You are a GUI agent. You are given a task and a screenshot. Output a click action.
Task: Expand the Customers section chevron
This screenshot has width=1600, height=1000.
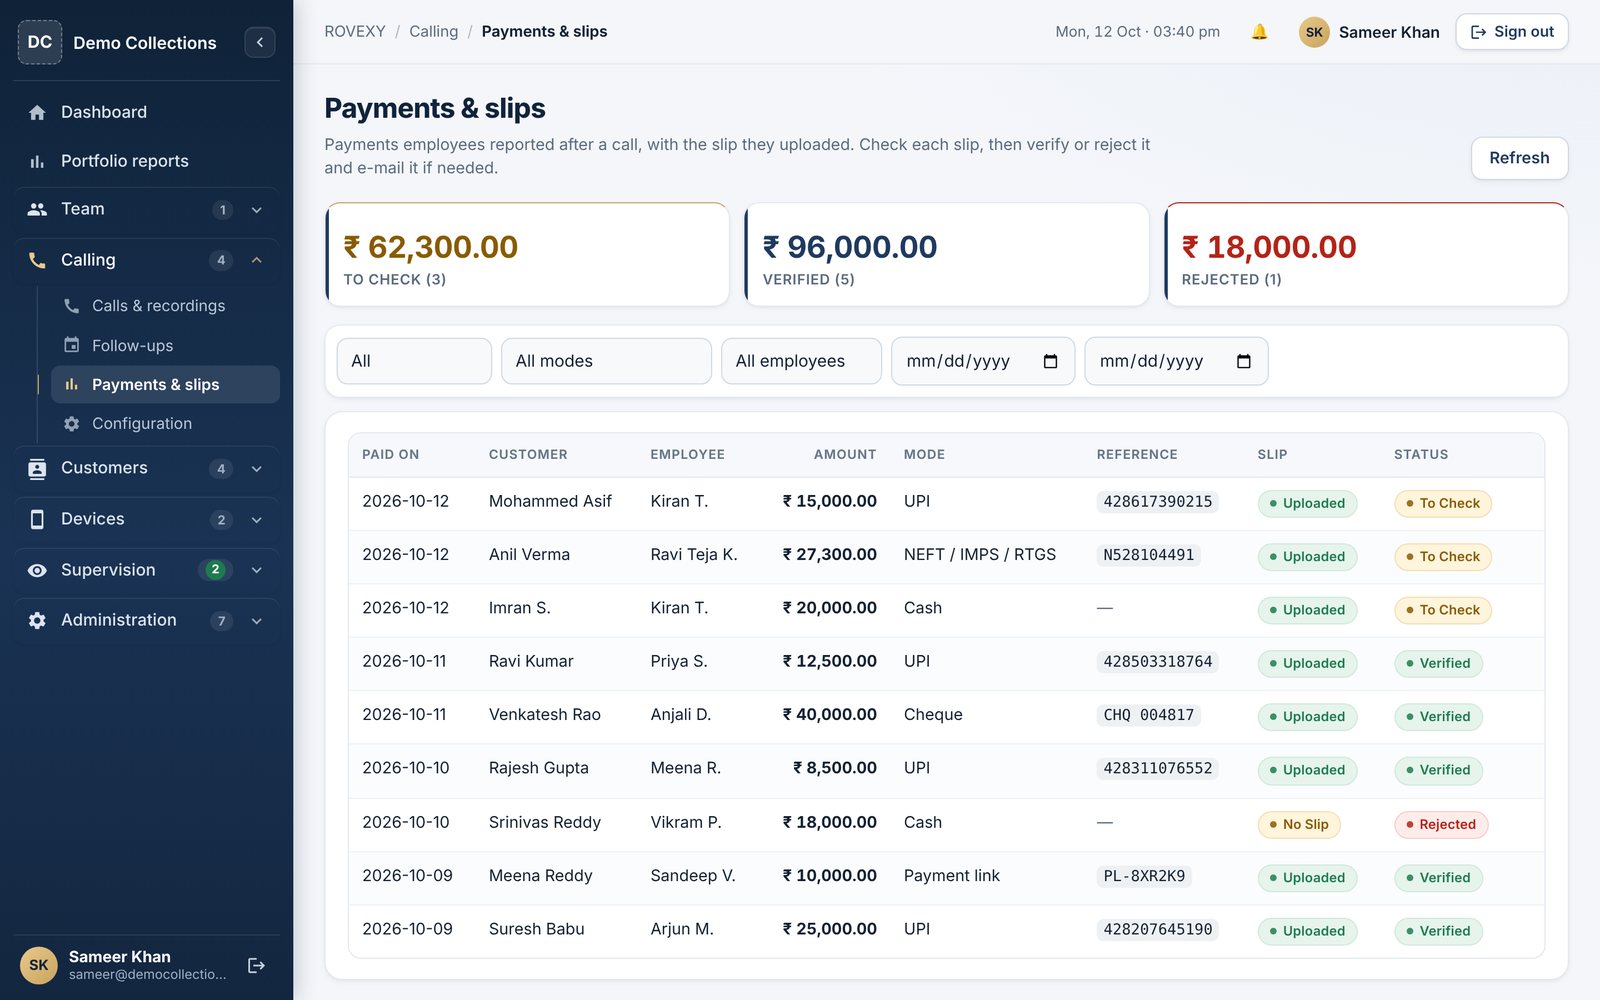coord(257,469)
